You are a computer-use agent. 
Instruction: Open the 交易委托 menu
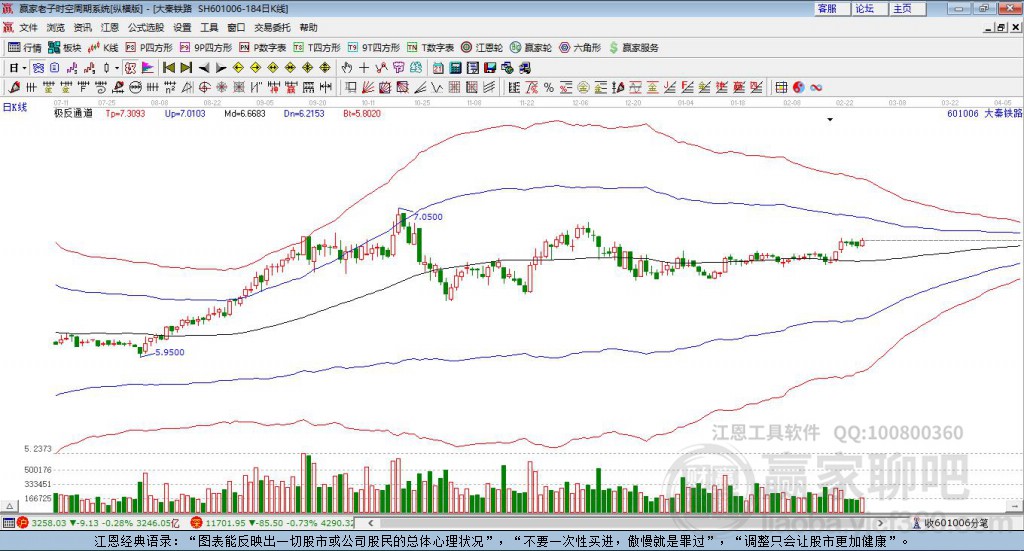[272, 27]
